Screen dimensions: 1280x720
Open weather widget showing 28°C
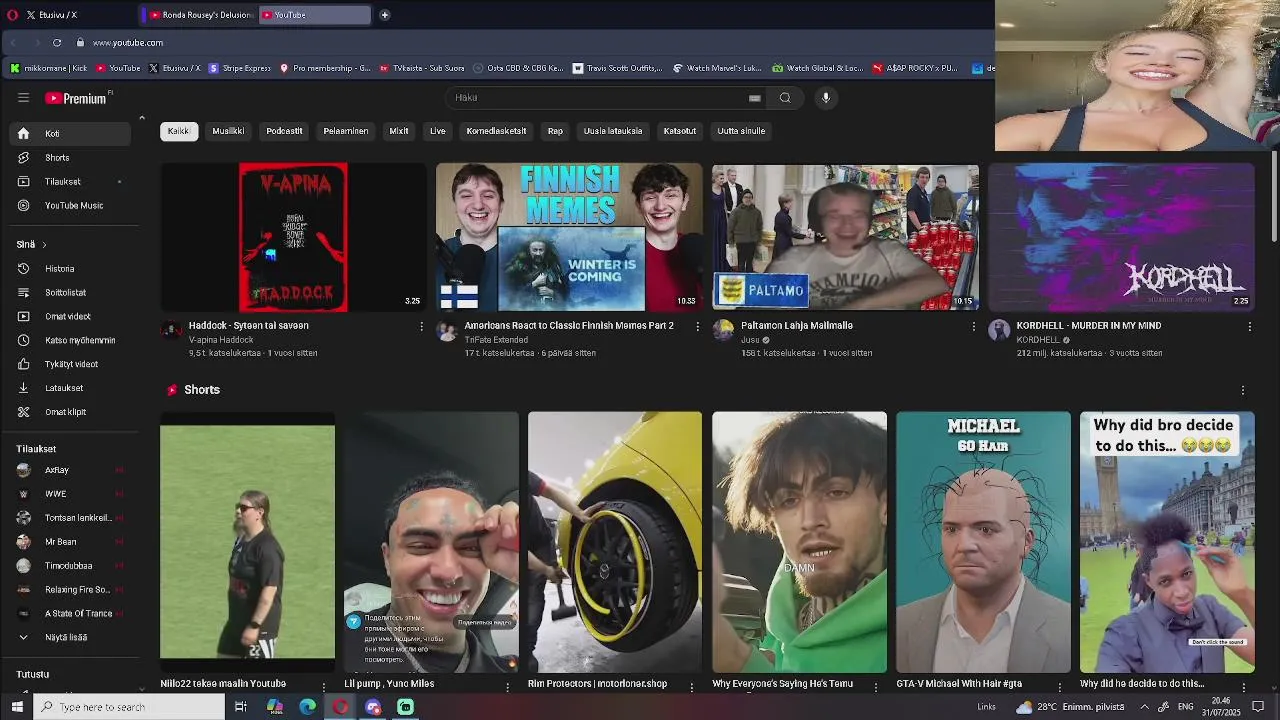[1070, 707]
